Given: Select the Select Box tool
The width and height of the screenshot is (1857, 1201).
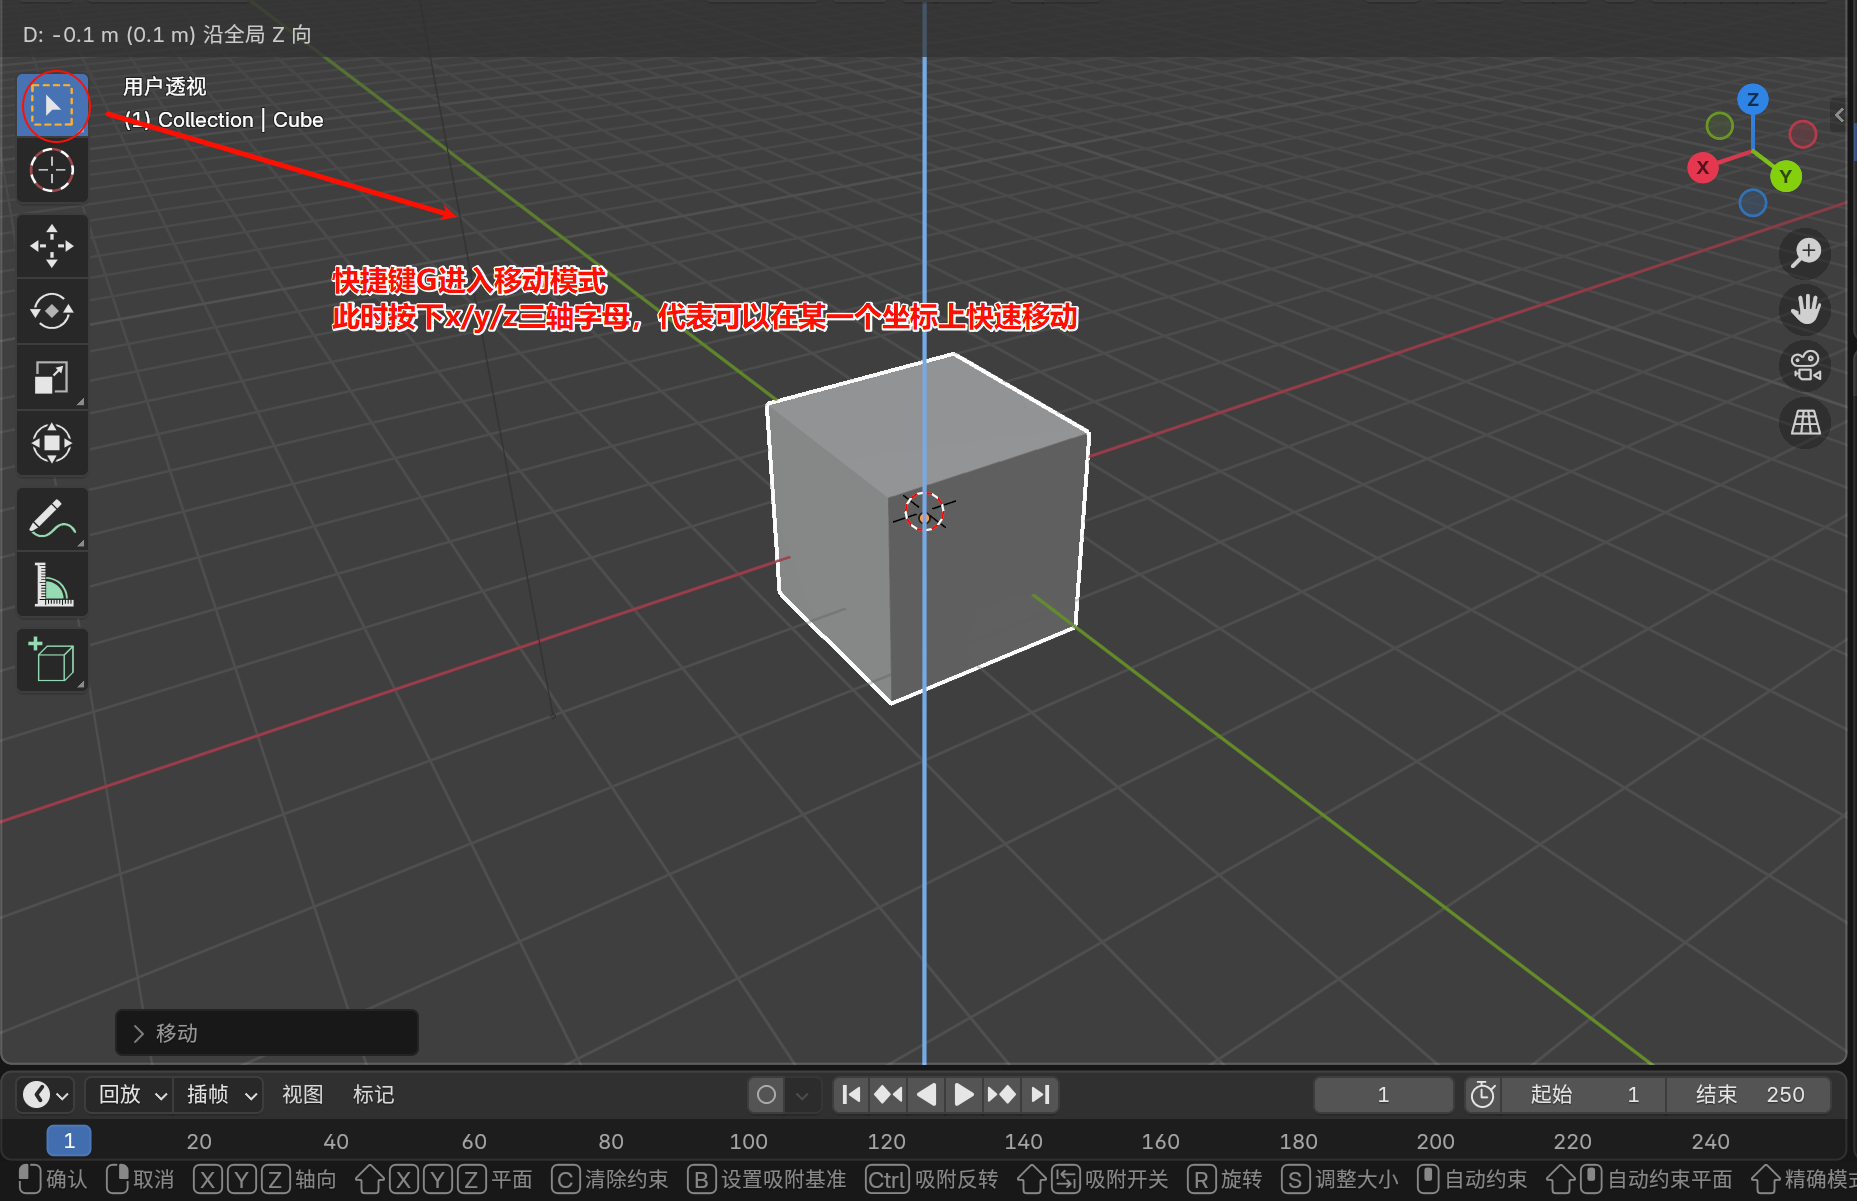Looking at the screenshot, I should click(x=52, y=105).
